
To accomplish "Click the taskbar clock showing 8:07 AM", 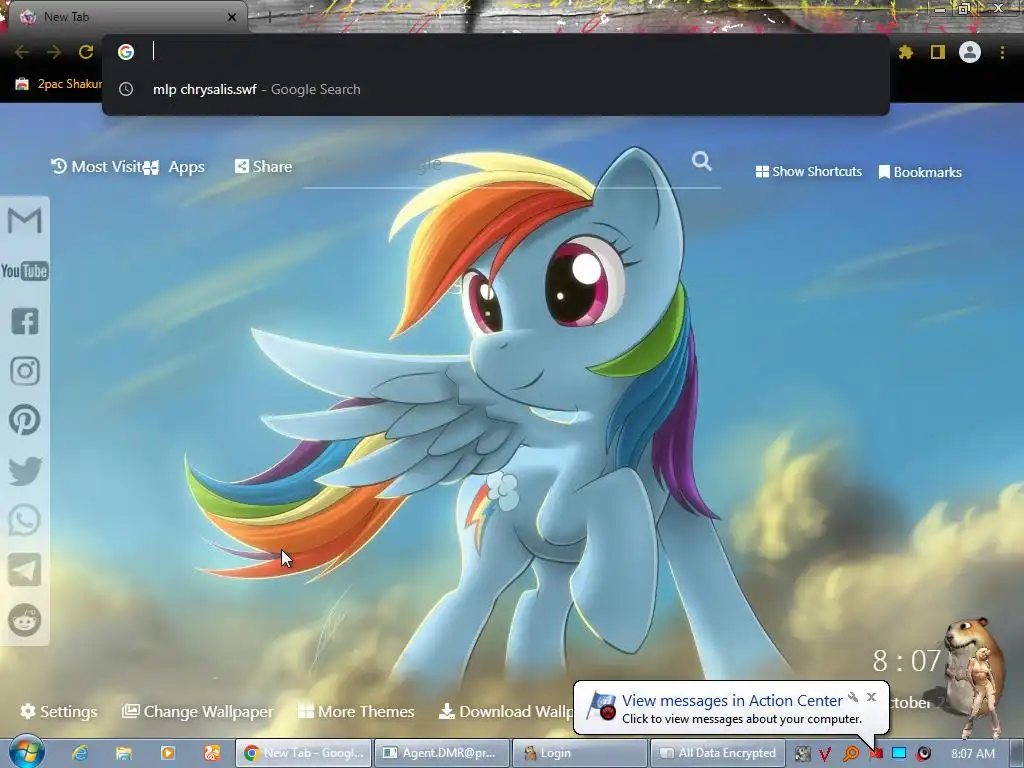I will tap(973, 753).
